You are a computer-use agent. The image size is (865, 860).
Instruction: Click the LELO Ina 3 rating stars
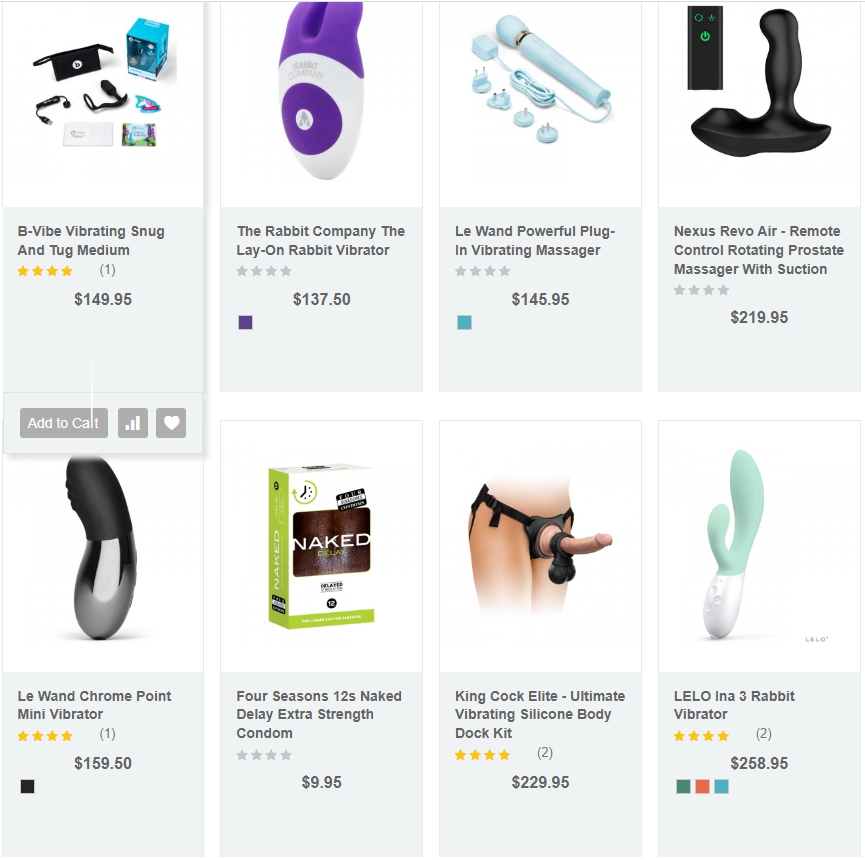tap(701, 736)
